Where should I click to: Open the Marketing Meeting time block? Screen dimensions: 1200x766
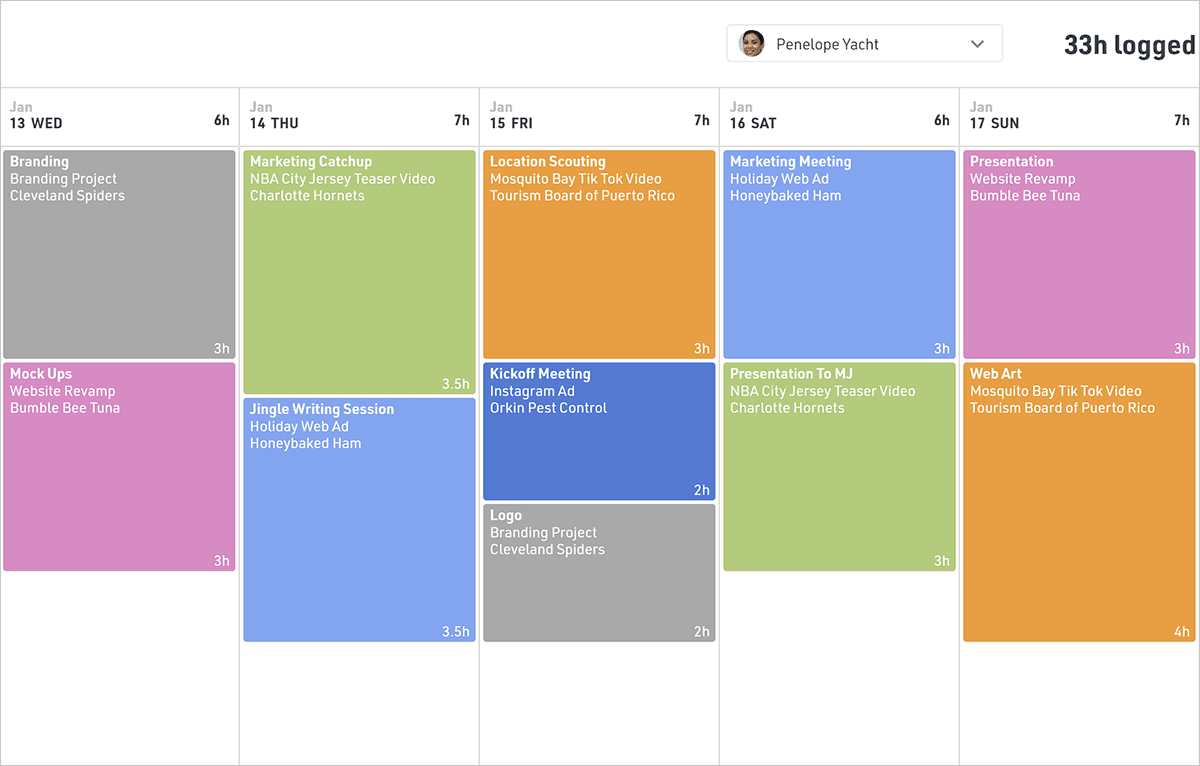coord(839,255)
